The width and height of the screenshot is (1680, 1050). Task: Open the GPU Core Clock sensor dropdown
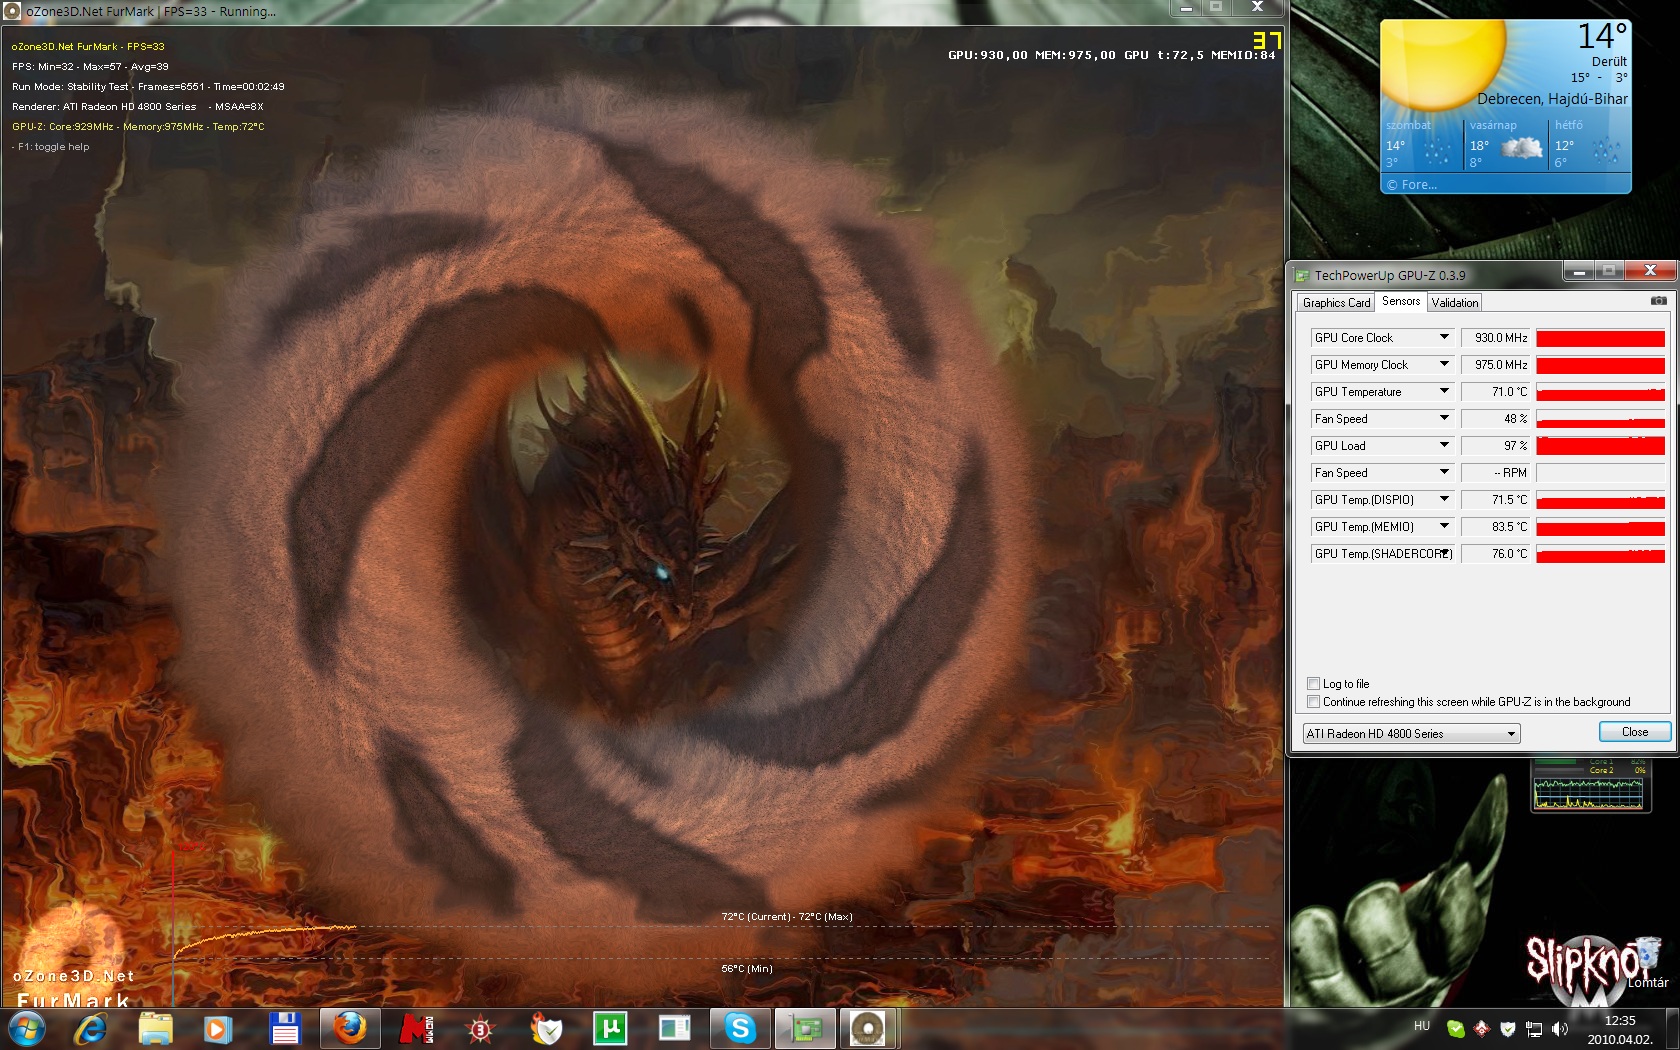[x=1444, y=337]
